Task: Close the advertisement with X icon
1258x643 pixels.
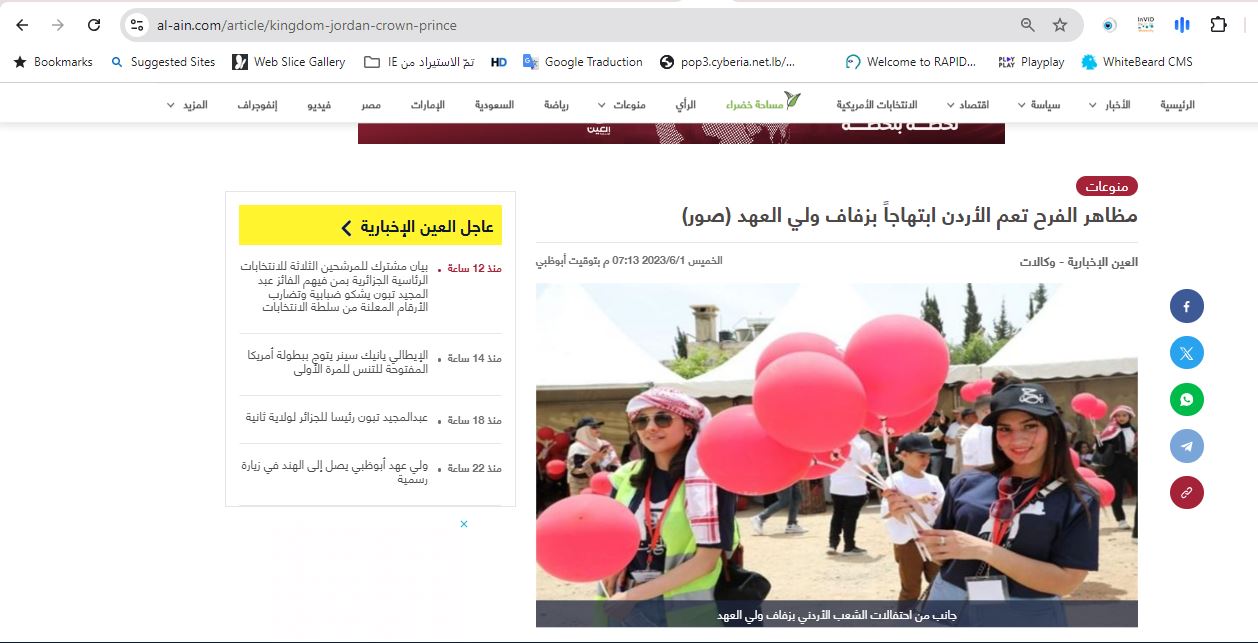Action: pyautogui.click(x=464, y=524)
